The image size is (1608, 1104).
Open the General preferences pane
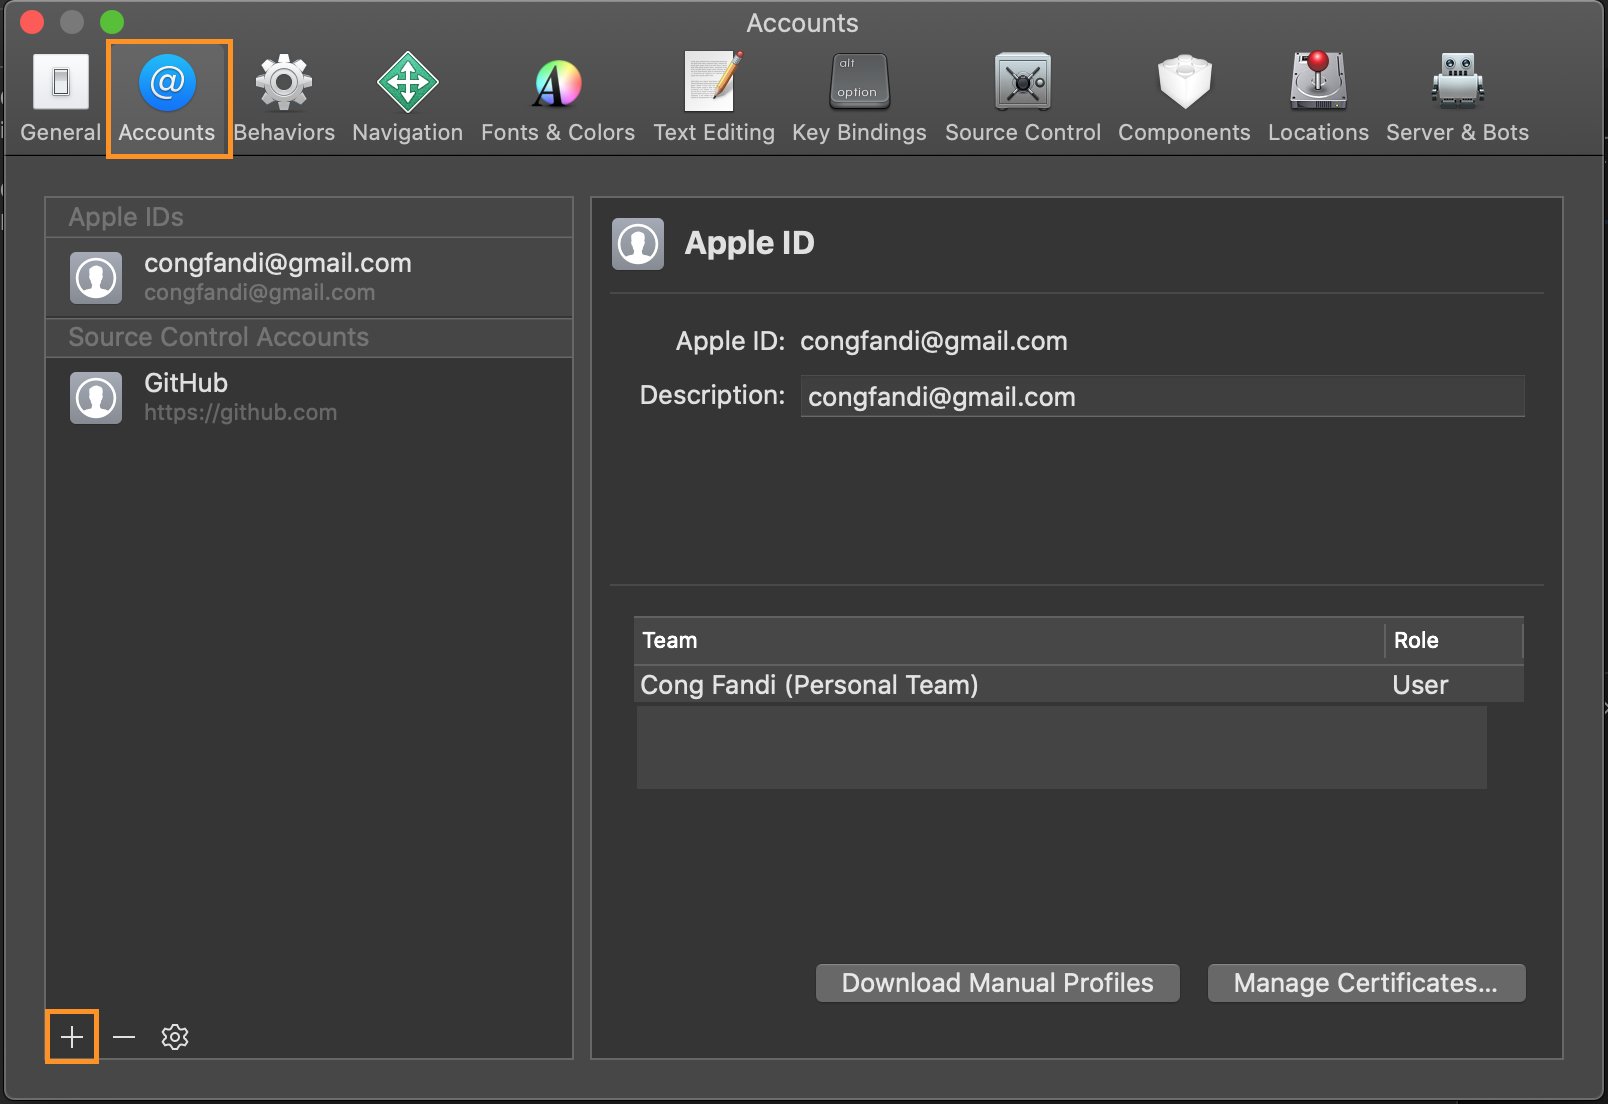click(61, 98)
